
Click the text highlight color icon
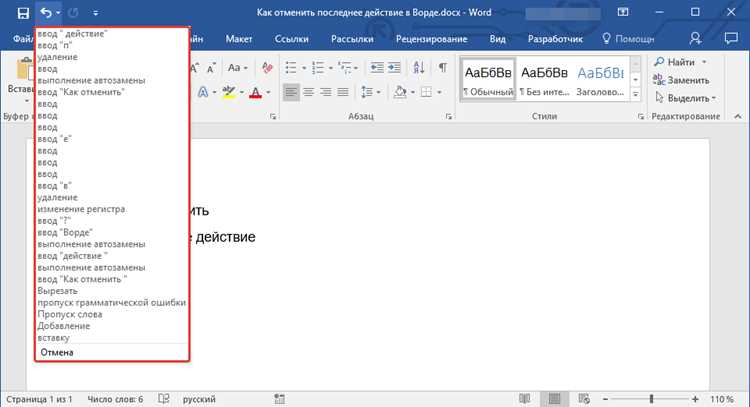click(x=229, y=92)
